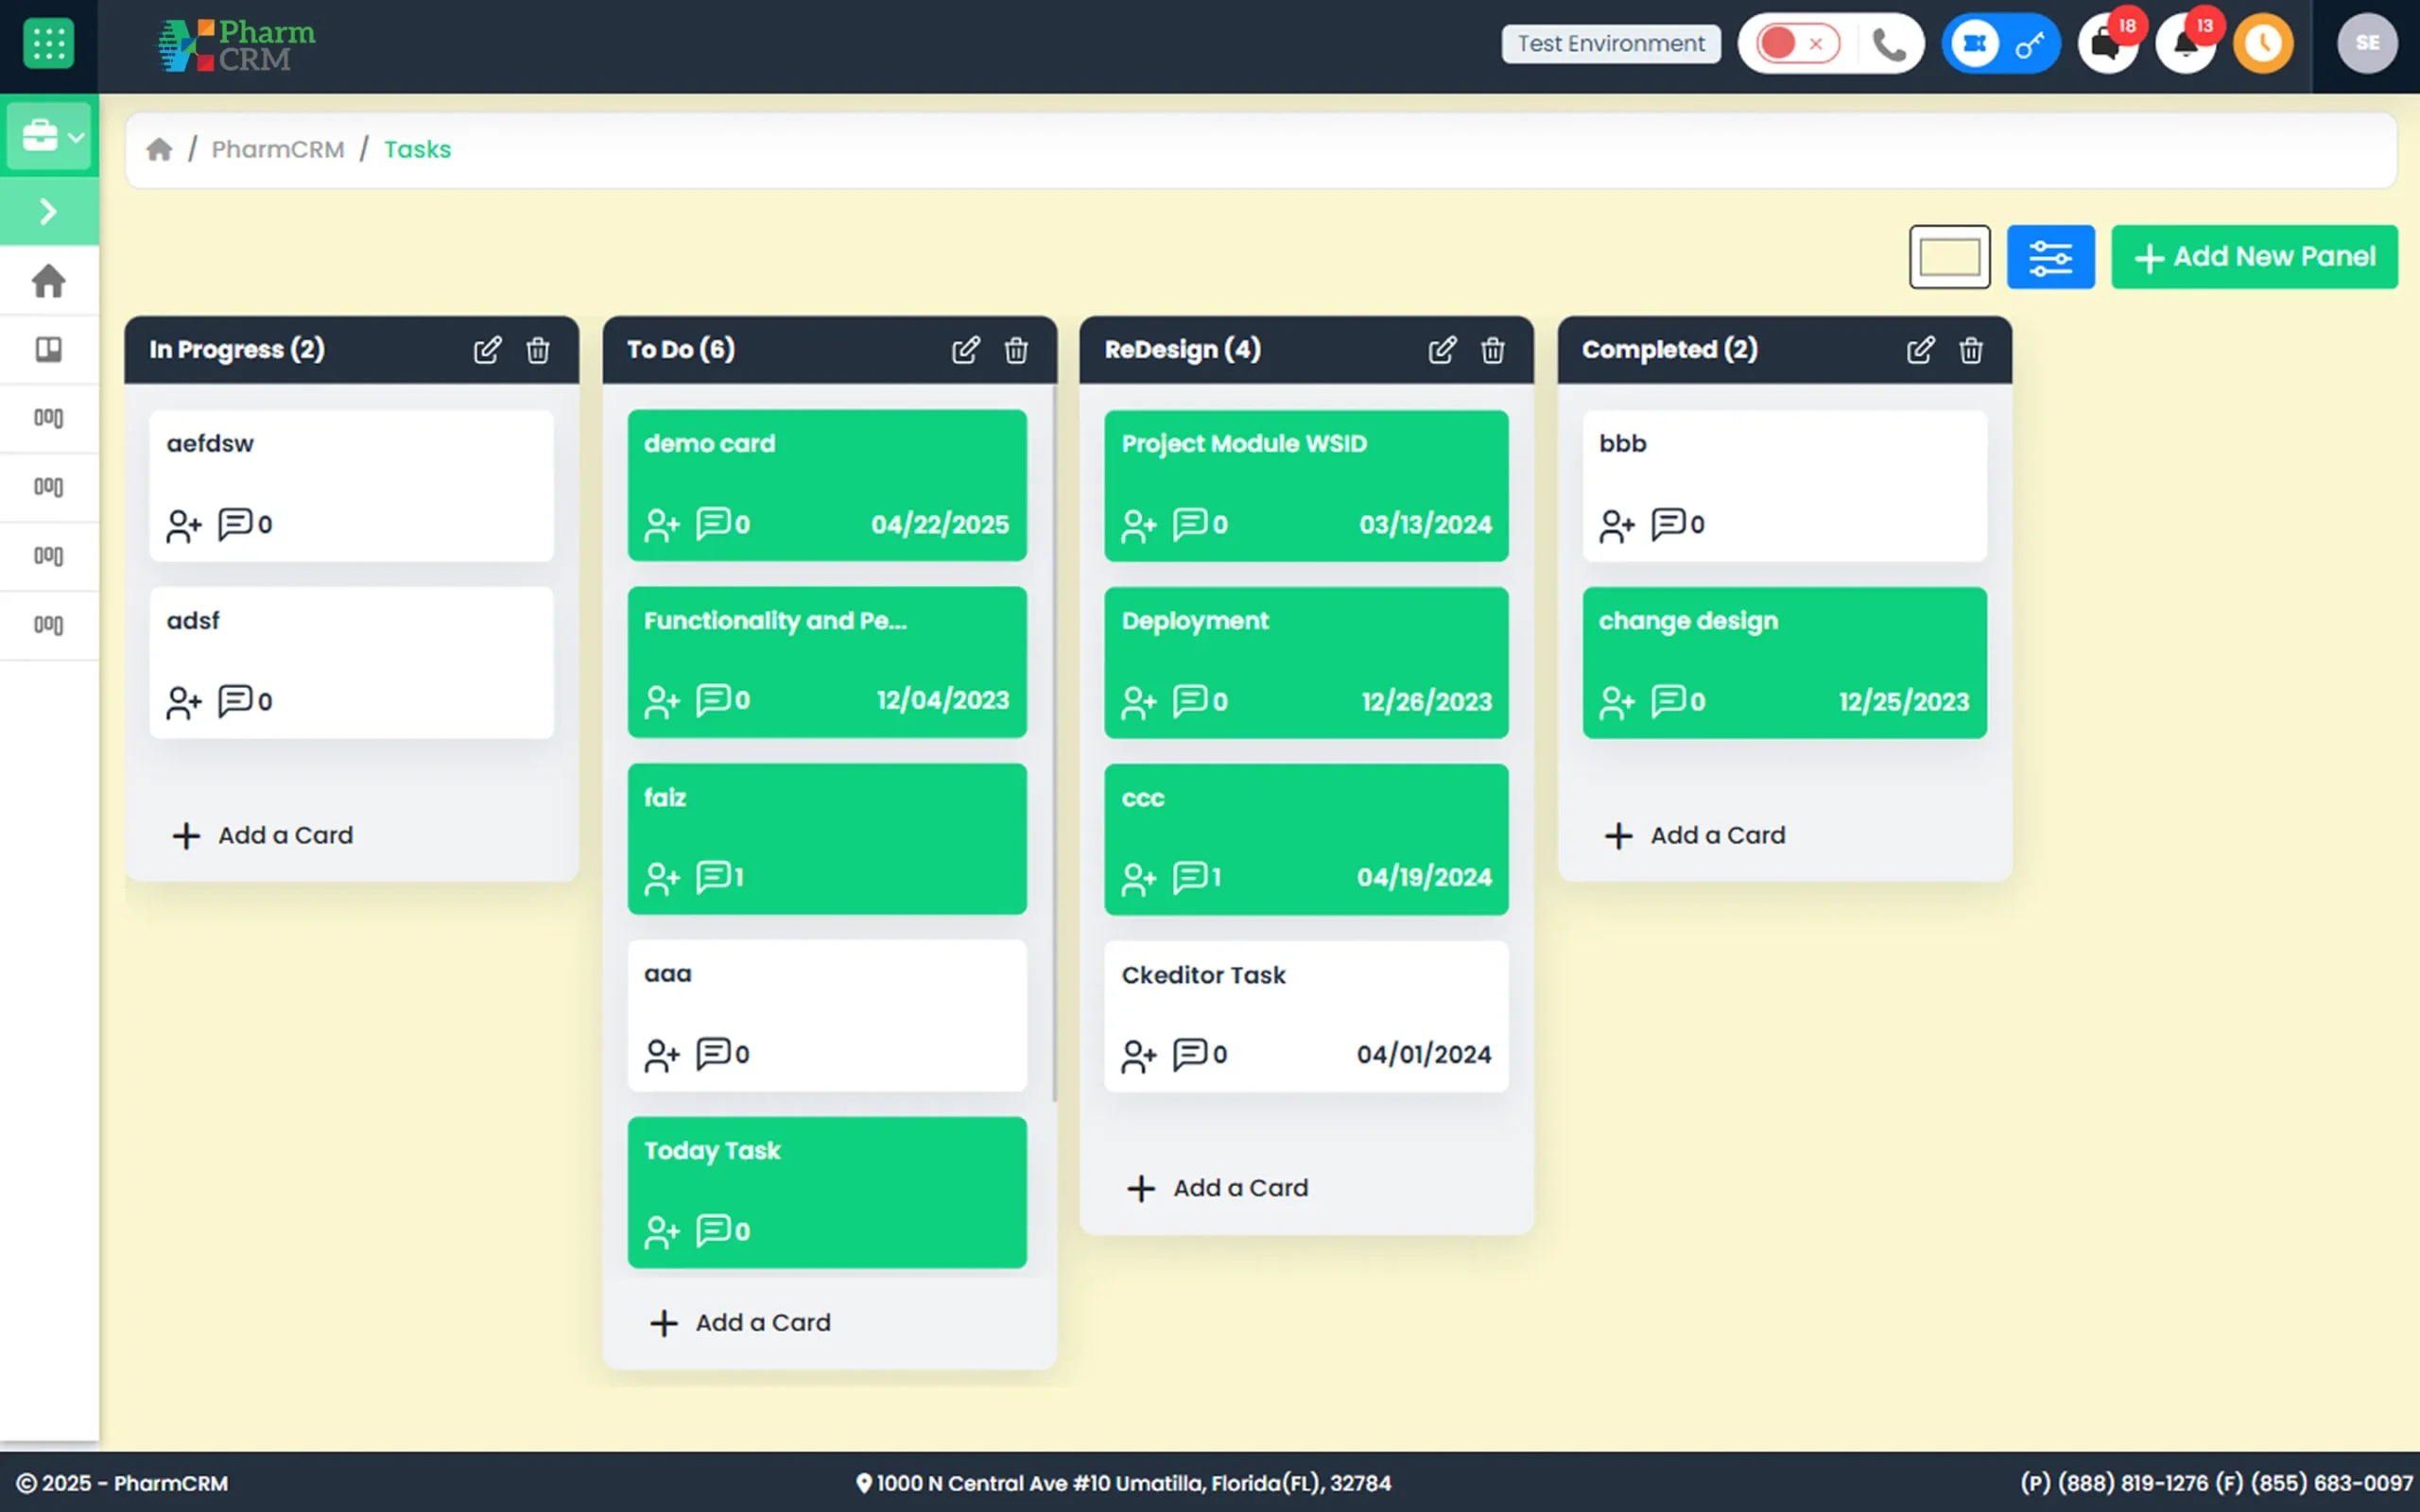Viewport: 2420px width, 1512px height.
Task: Click Add New Panel button
Action: point(2254,257)
